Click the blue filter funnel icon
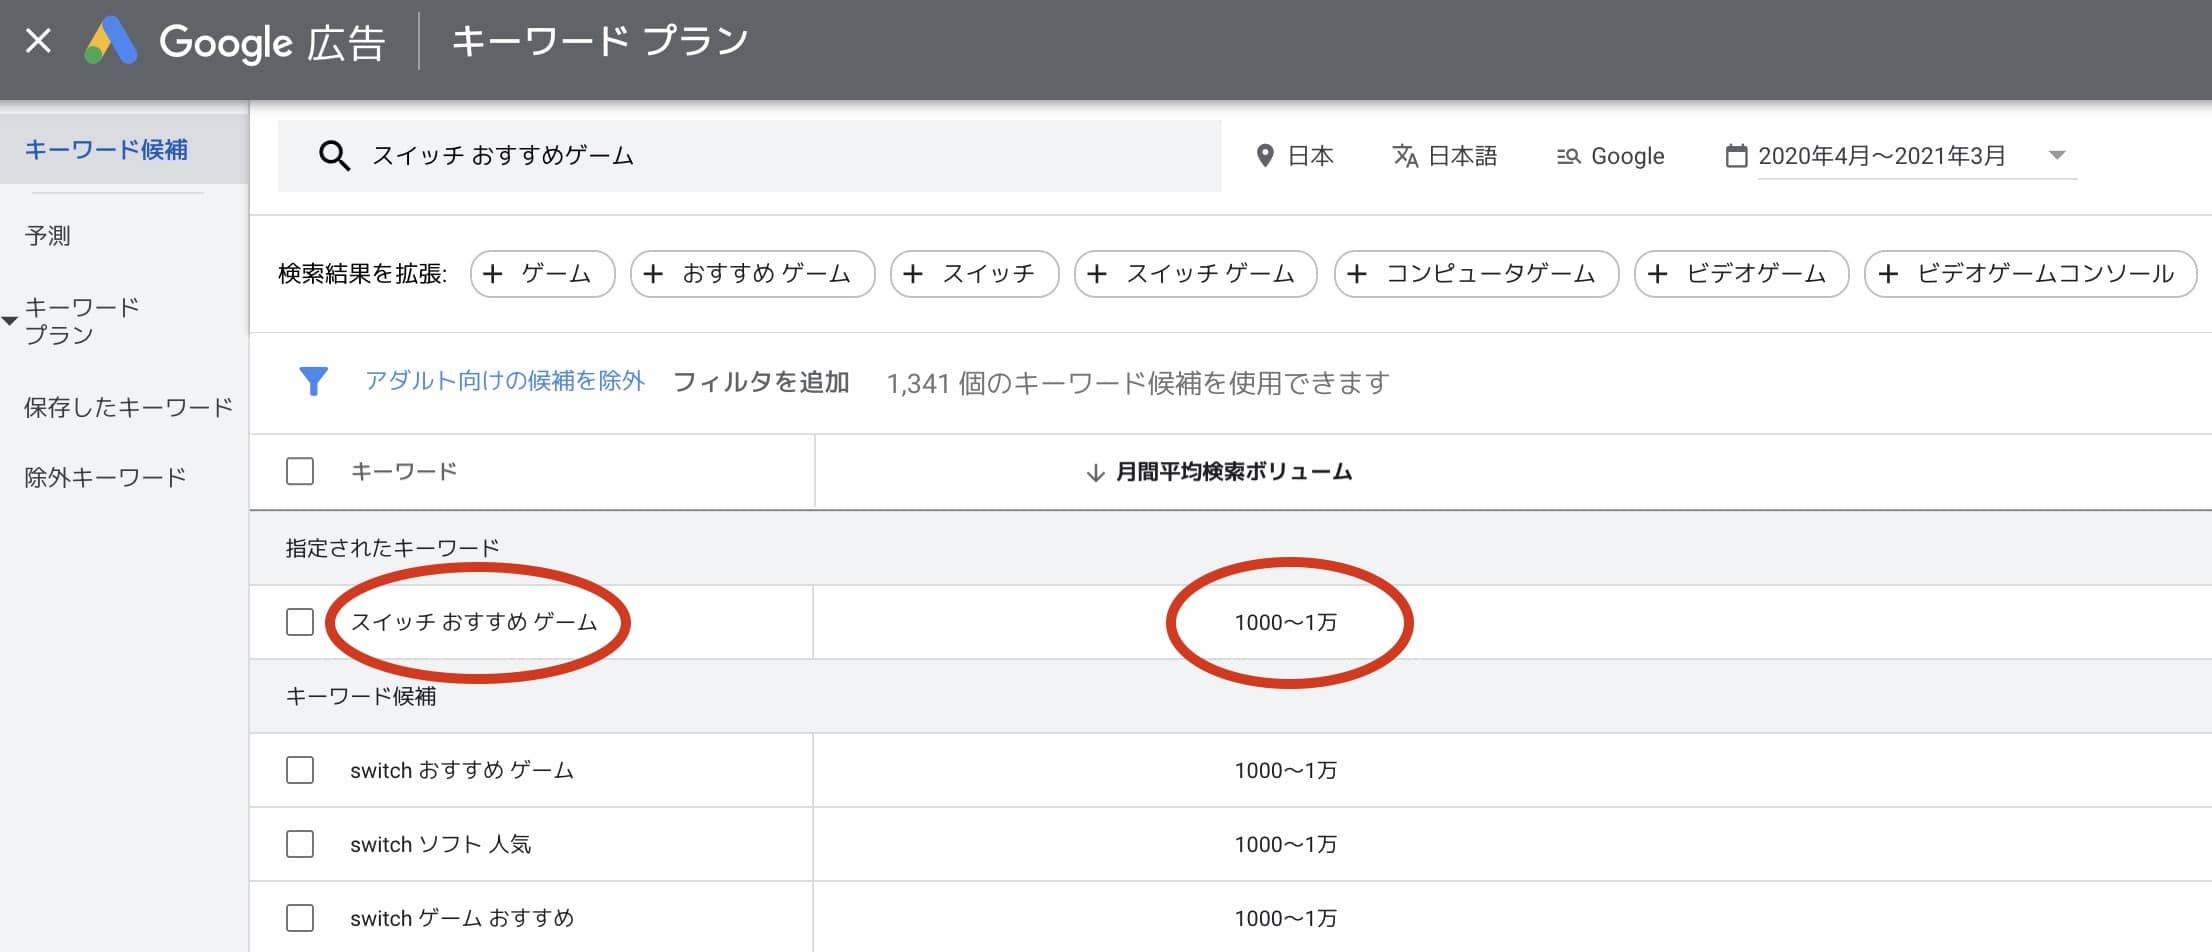Image resolution: width=2212 pixels, height=952 pixels. pyautogui.click(x=313, y=381)
